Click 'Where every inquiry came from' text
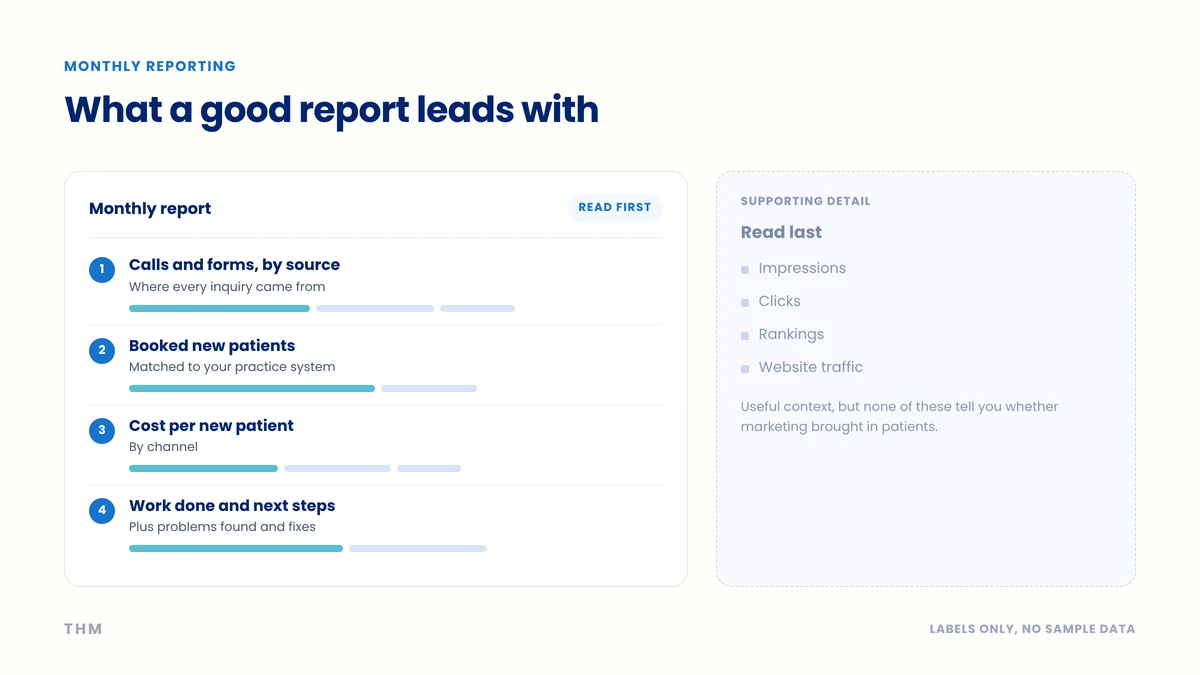The image size is (1200, 675). (x=227, y=287)
